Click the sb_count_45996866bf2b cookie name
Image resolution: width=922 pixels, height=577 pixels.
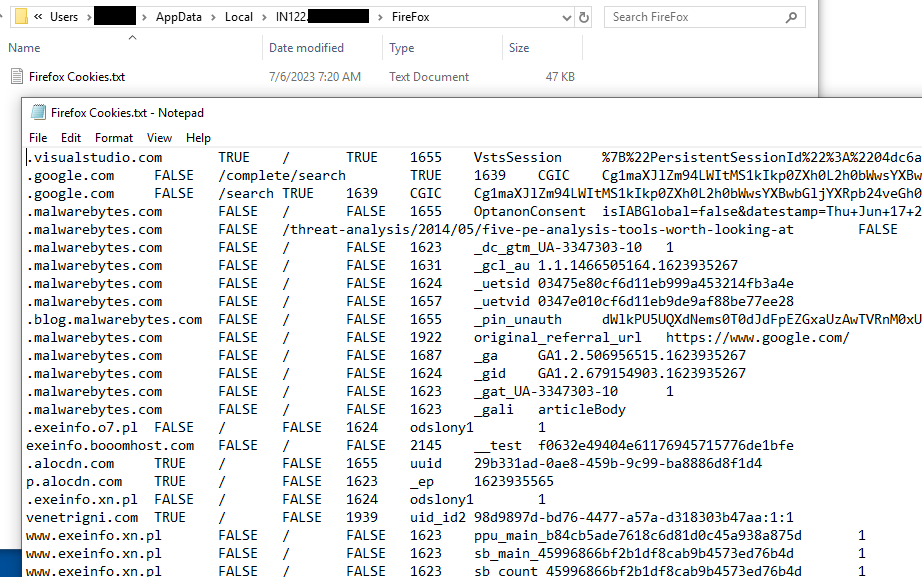point(637,571)
